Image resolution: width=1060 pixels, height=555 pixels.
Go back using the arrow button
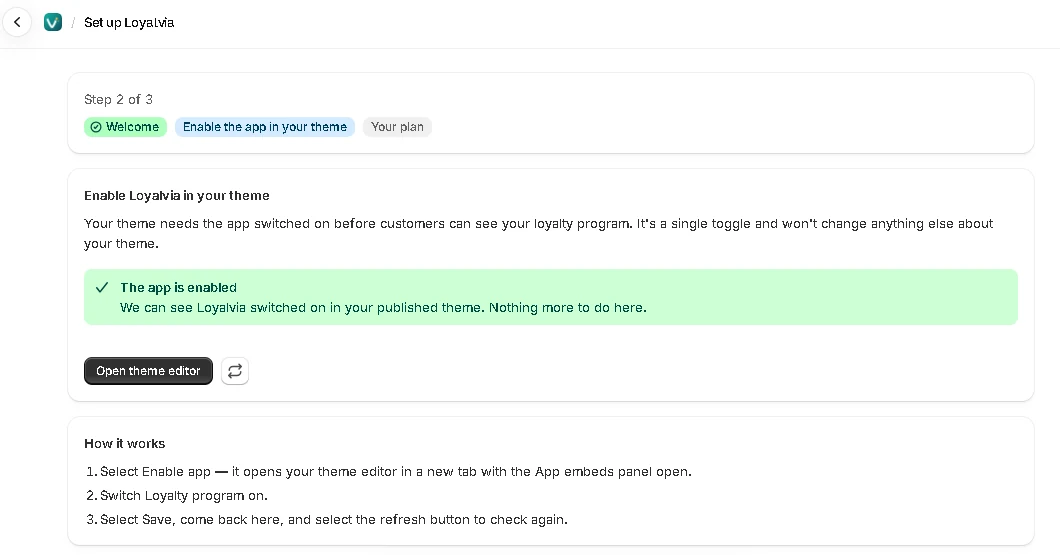click(17, 22)
